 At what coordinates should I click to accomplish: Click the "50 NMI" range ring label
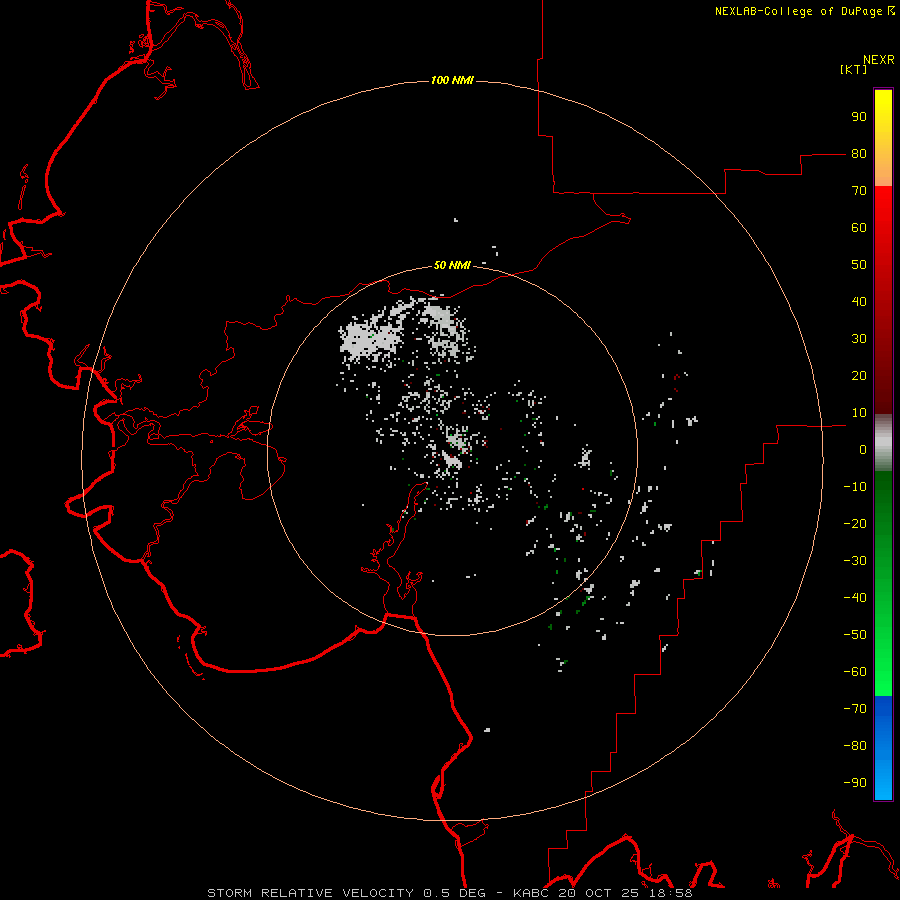tap(452, 265)
